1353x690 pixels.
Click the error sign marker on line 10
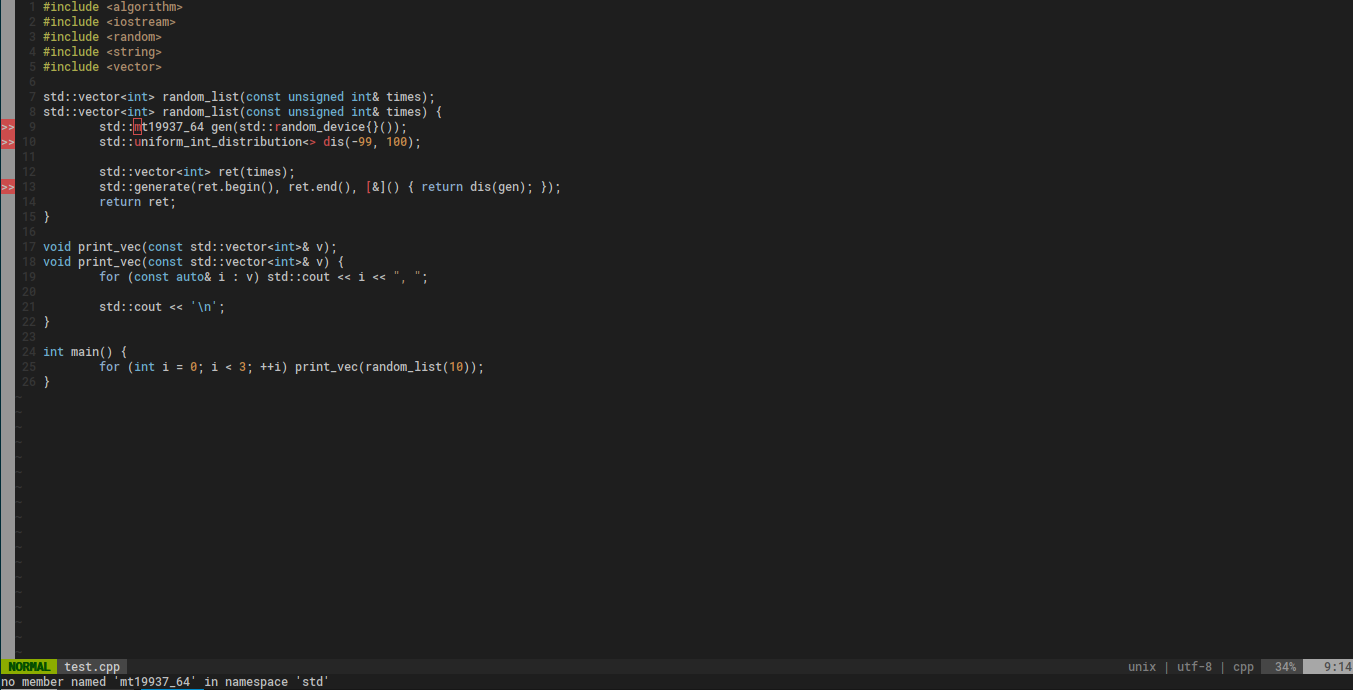tap(8, 142)
